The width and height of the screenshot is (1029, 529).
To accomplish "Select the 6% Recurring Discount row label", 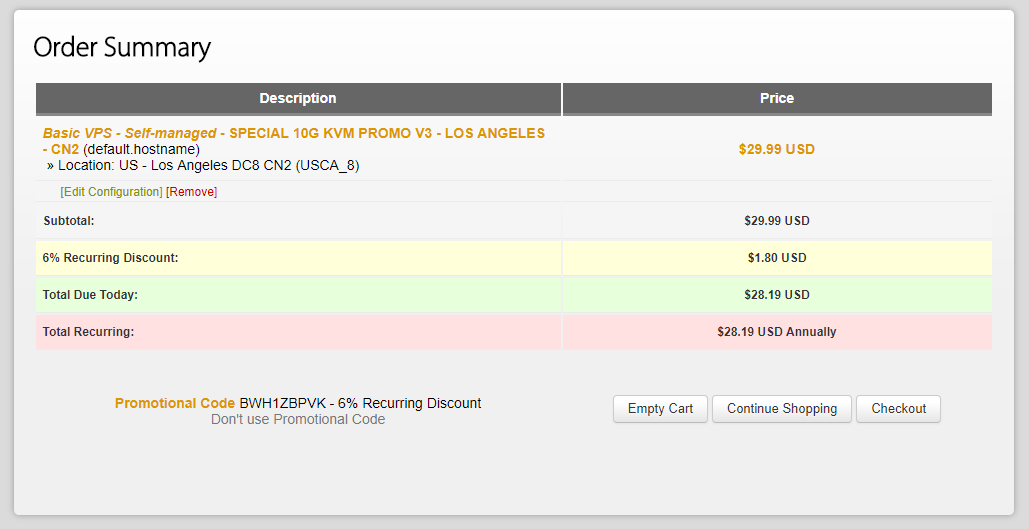I will coord(110,258).
